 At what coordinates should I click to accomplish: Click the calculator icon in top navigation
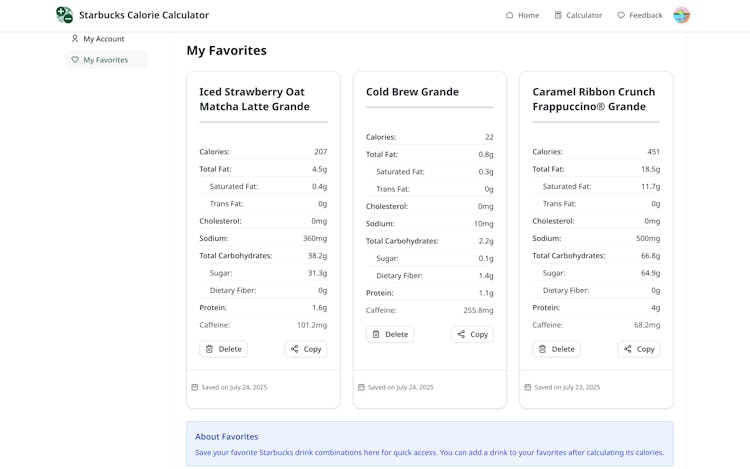pos(558,15)
